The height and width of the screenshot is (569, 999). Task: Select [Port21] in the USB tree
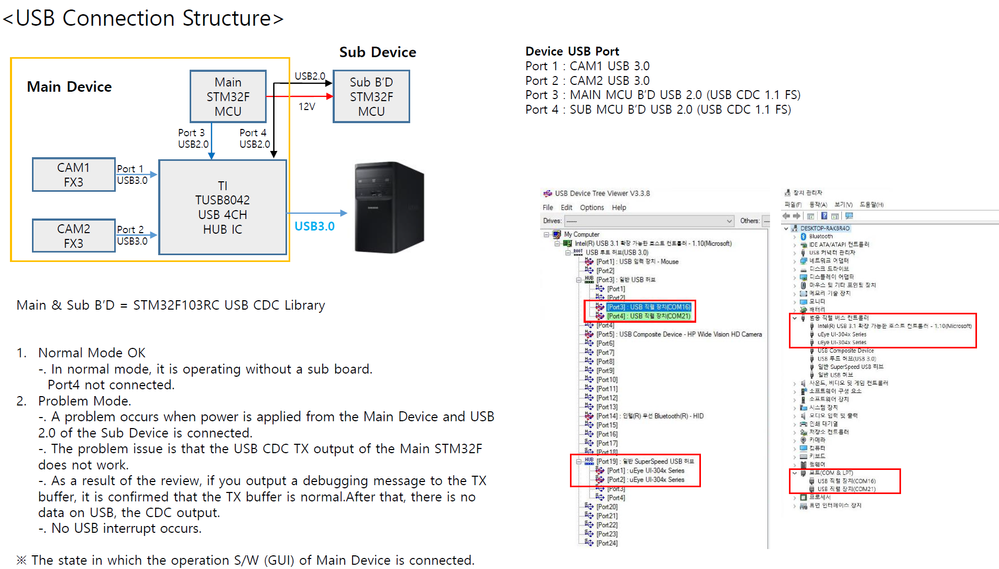click(607, 516)
